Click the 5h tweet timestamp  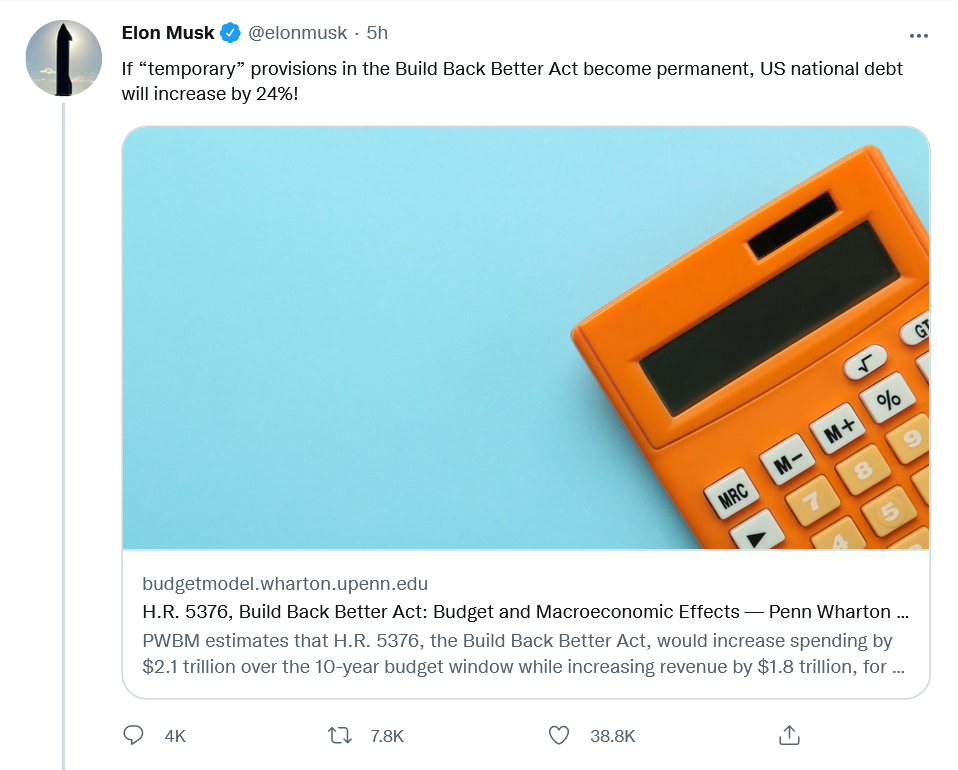(x=377, y=33)
